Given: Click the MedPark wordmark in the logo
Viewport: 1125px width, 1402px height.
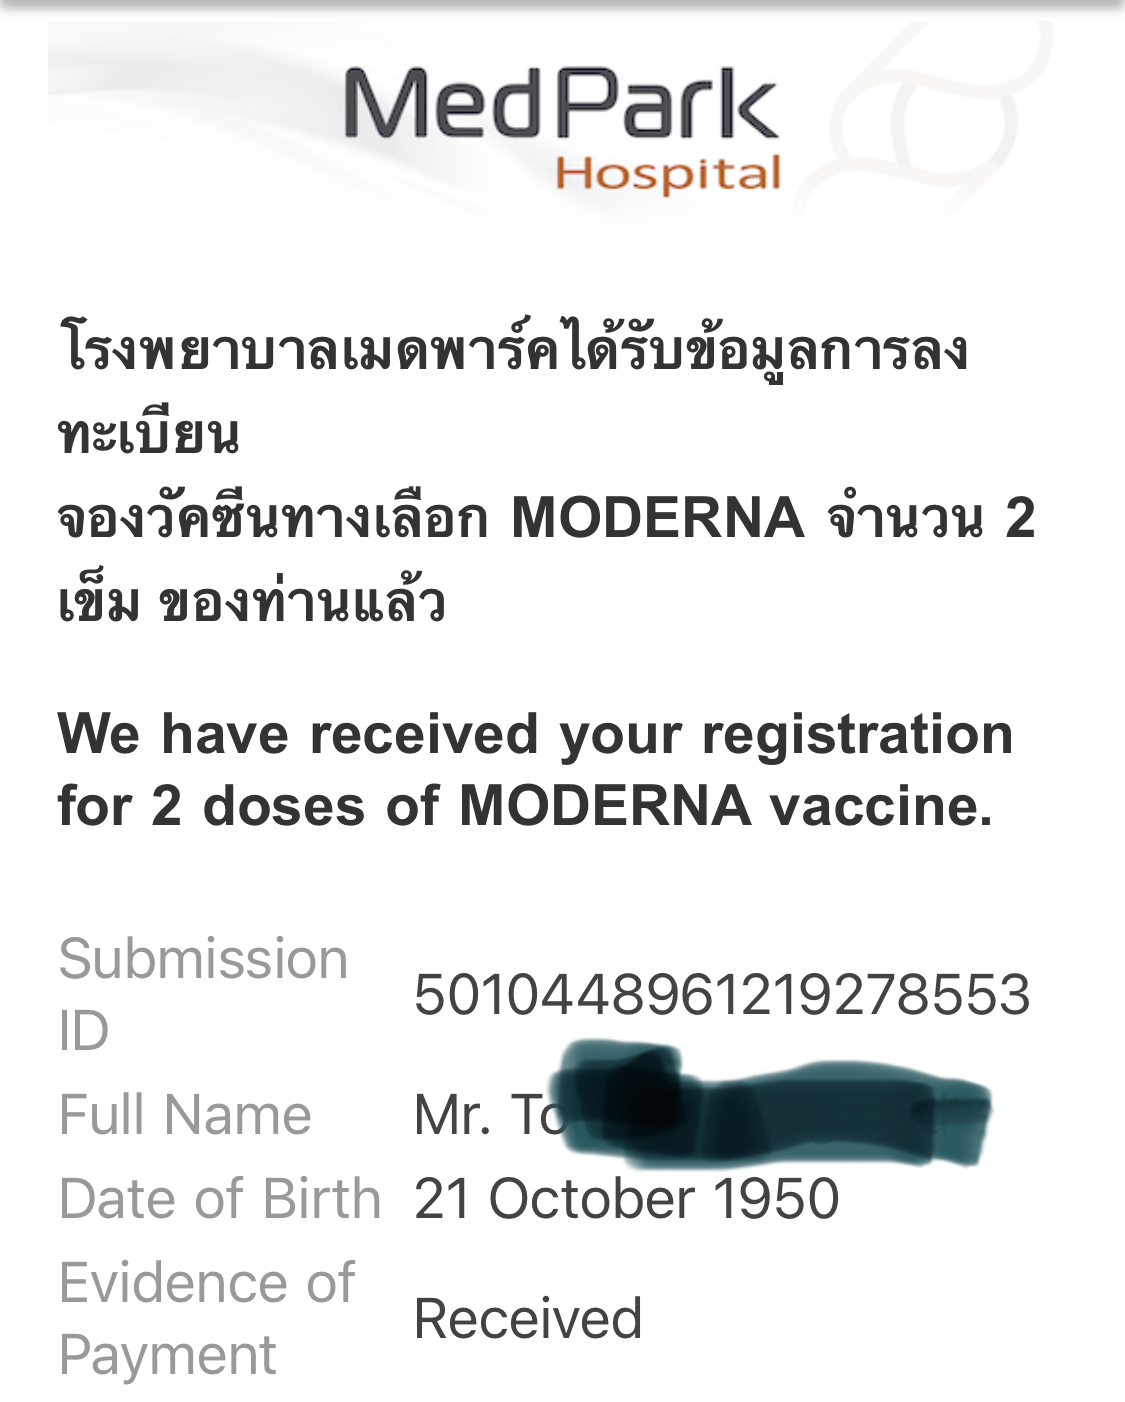Looking at the screenshot, I should point(560,103).
